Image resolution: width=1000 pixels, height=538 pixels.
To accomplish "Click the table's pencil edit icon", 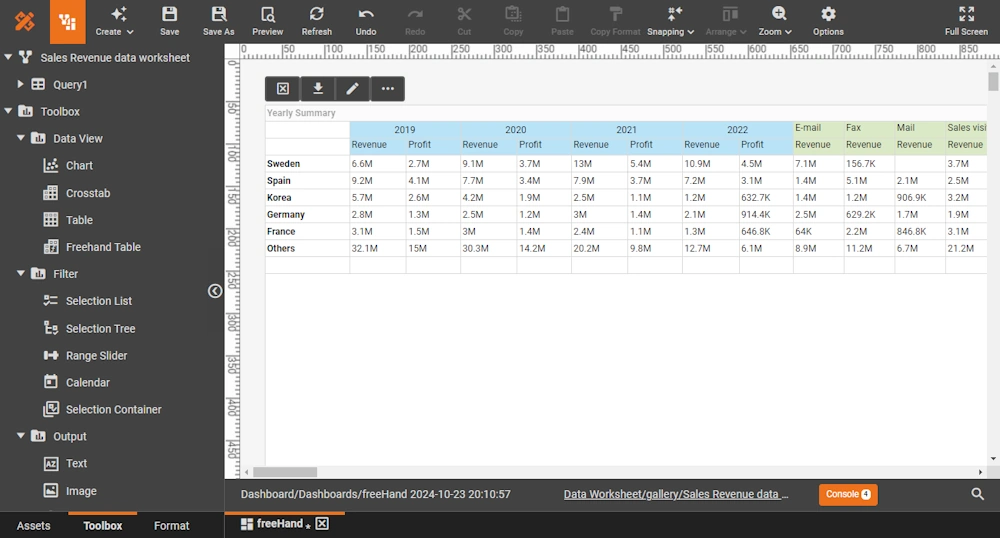I will coord(352,89).
